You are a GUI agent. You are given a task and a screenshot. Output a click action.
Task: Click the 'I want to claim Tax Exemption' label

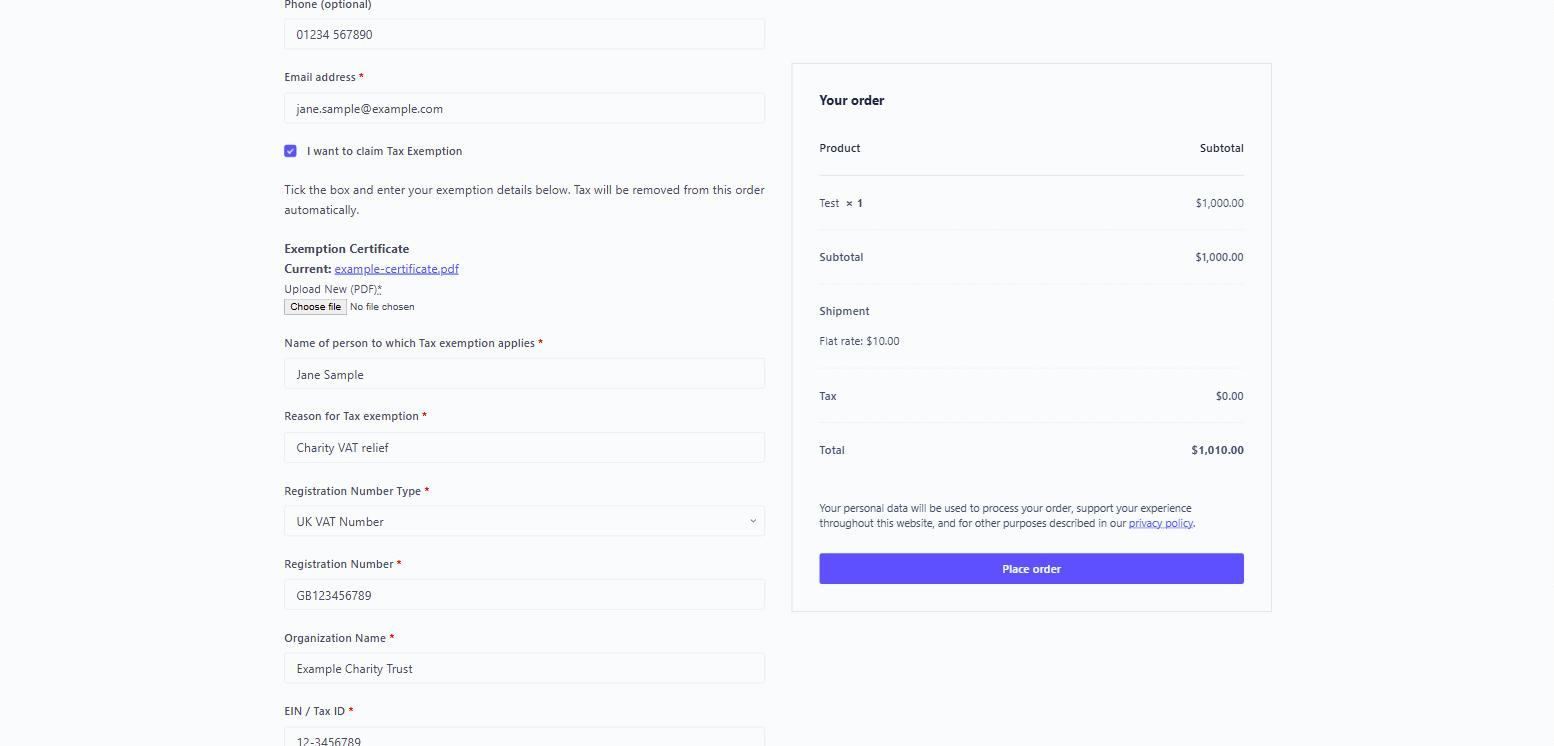click(384, 151)
